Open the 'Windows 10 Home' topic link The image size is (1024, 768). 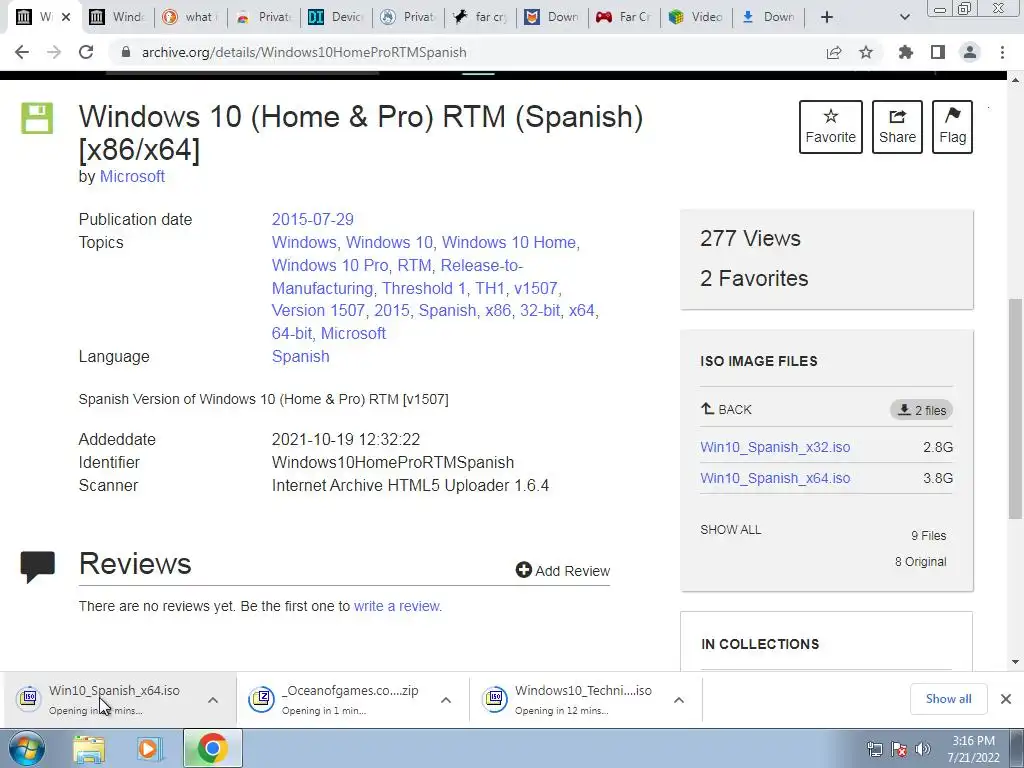pos(509,242)
